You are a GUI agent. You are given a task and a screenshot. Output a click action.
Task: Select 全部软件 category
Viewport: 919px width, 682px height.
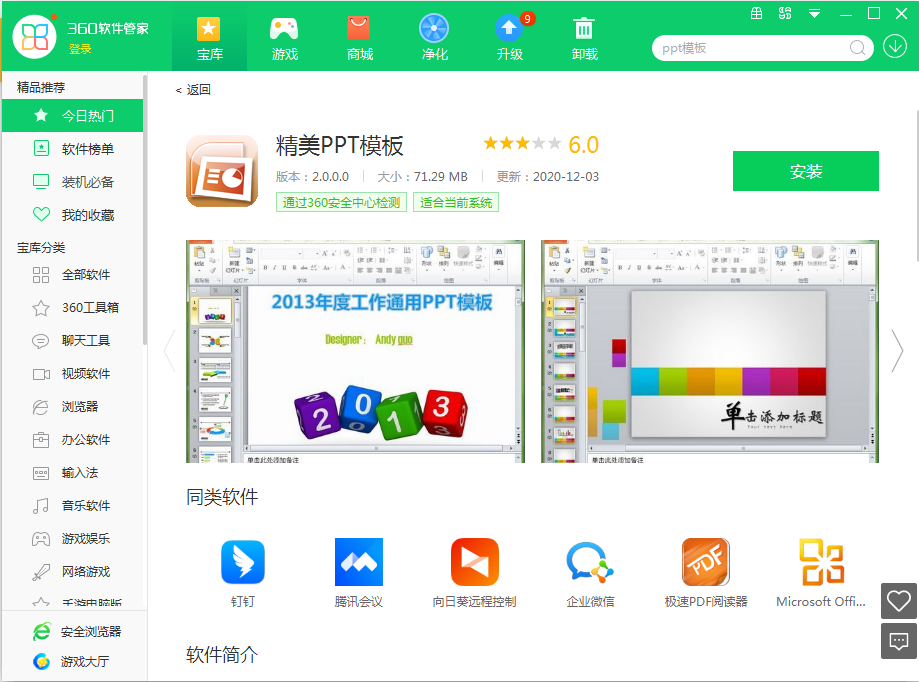click(x=73, y=274)
